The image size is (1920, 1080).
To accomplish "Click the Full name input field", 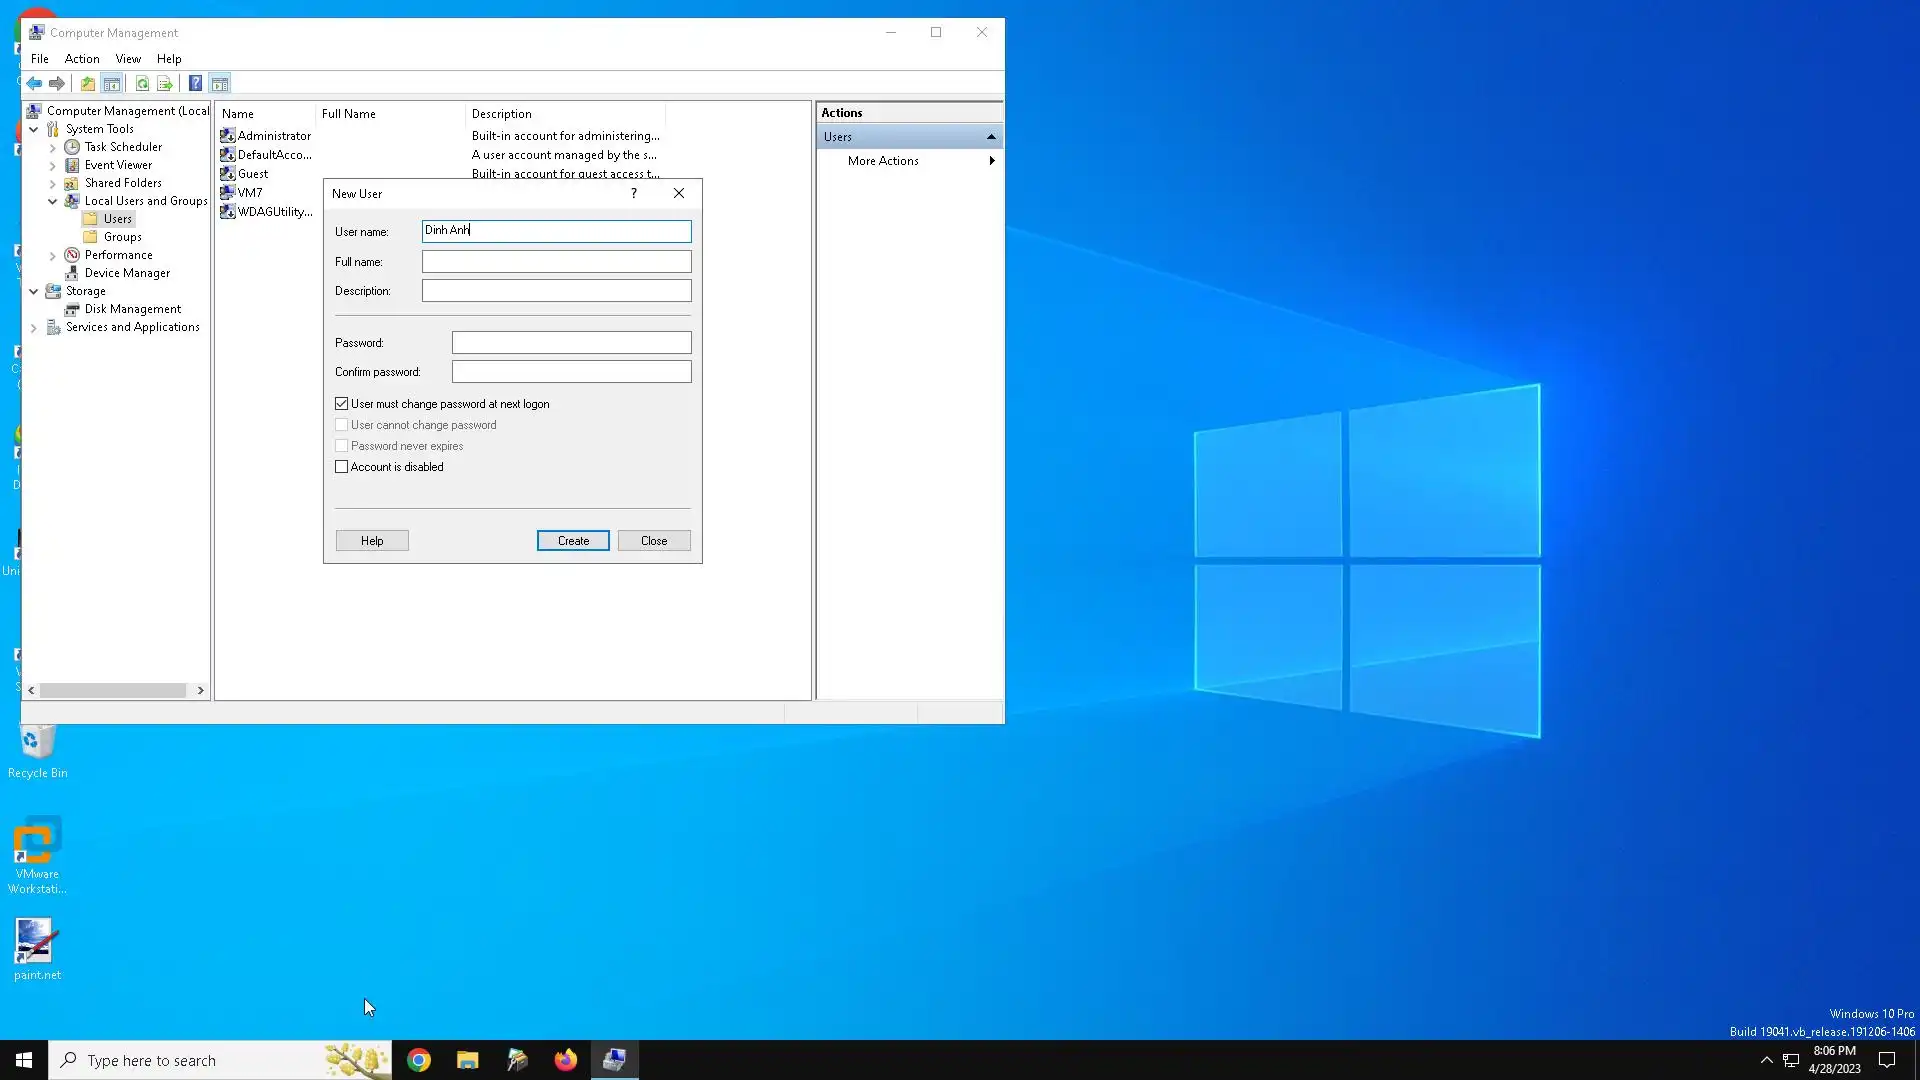I will pyautogui.click(x=556, y=262).
